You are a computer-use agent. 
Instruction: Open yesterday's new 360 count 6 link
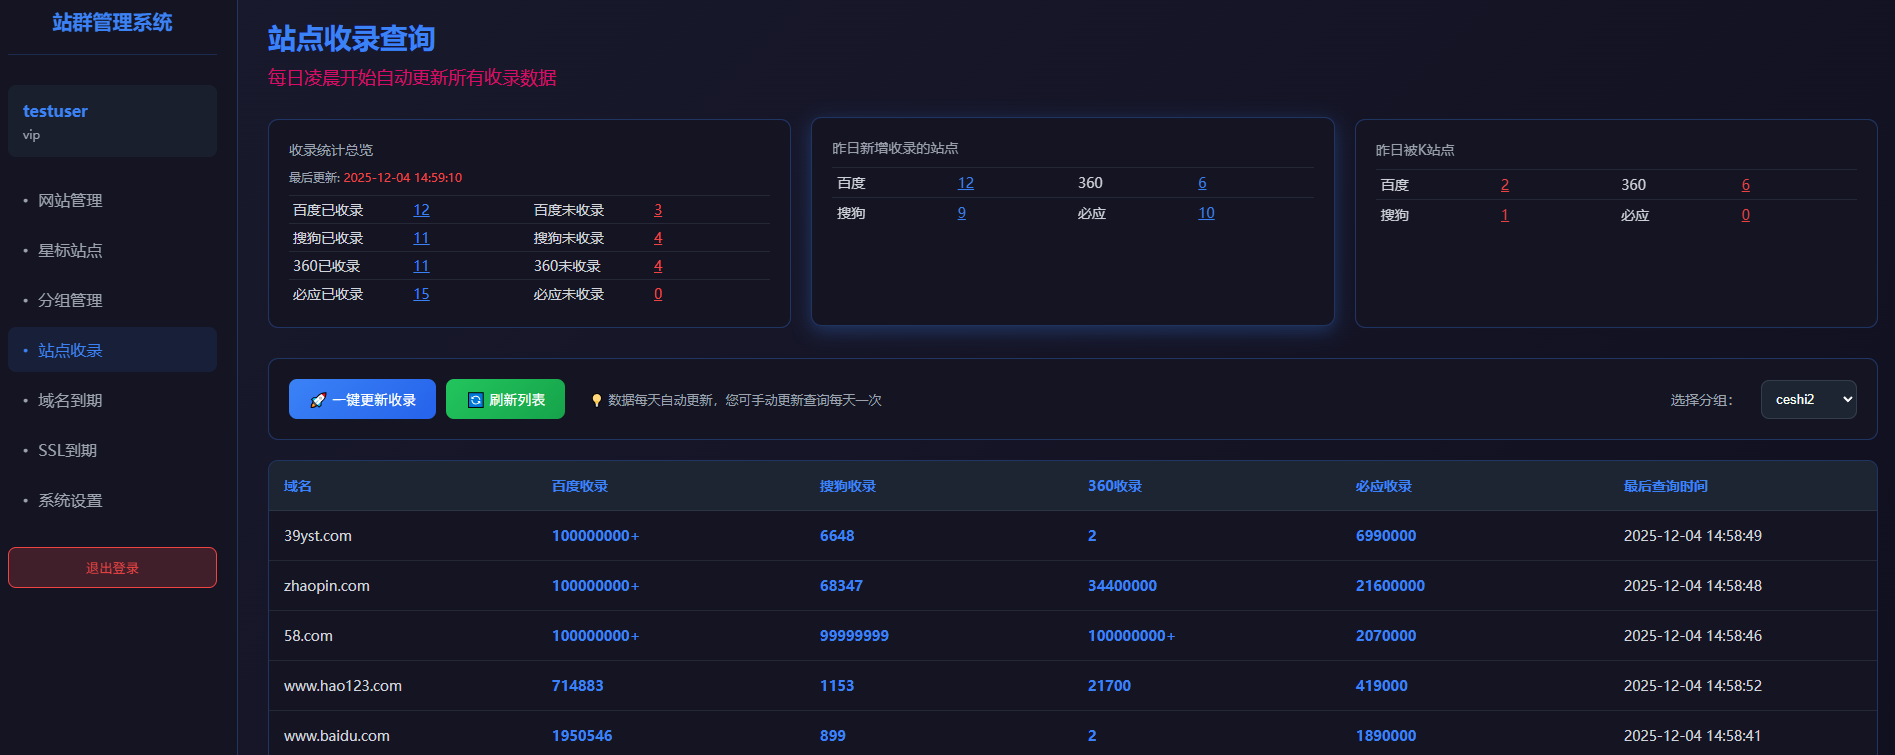coord(1202,183)
